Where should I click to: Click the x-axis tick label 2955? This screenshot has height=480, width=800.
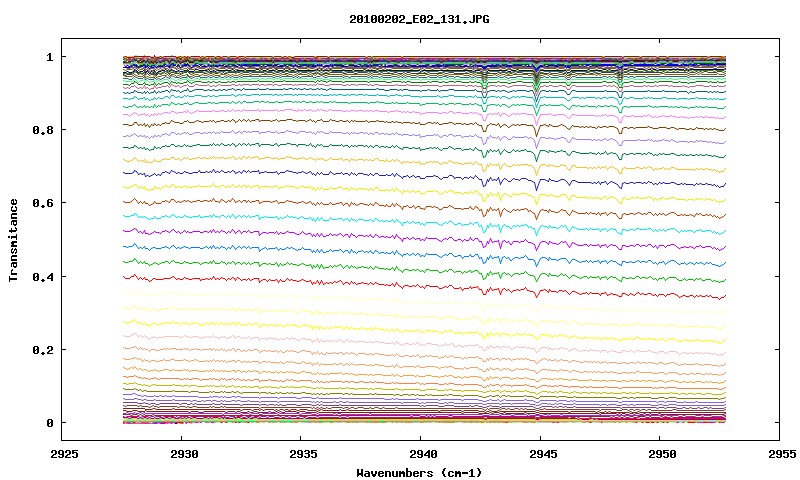coord(781,454)
